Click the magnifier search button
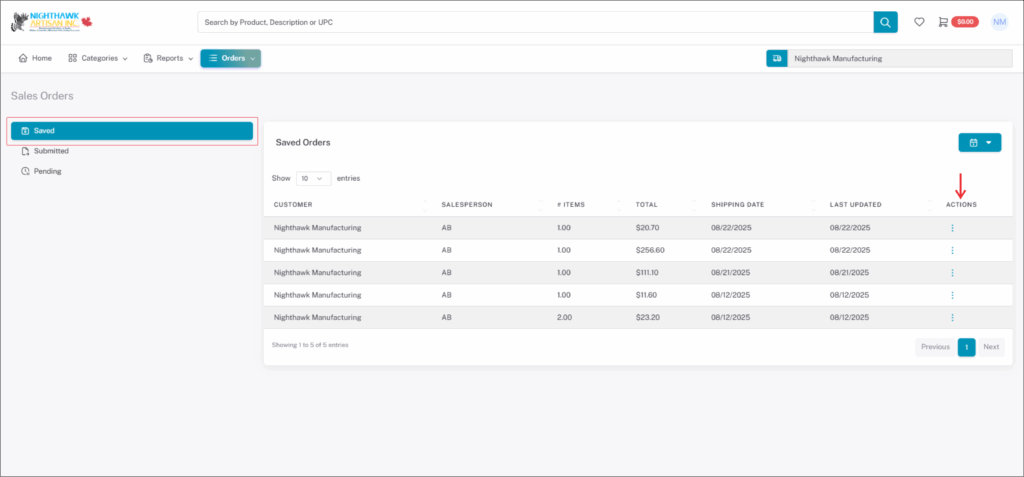This screenshot has width=1024, height=477. (x=885, y=22)
